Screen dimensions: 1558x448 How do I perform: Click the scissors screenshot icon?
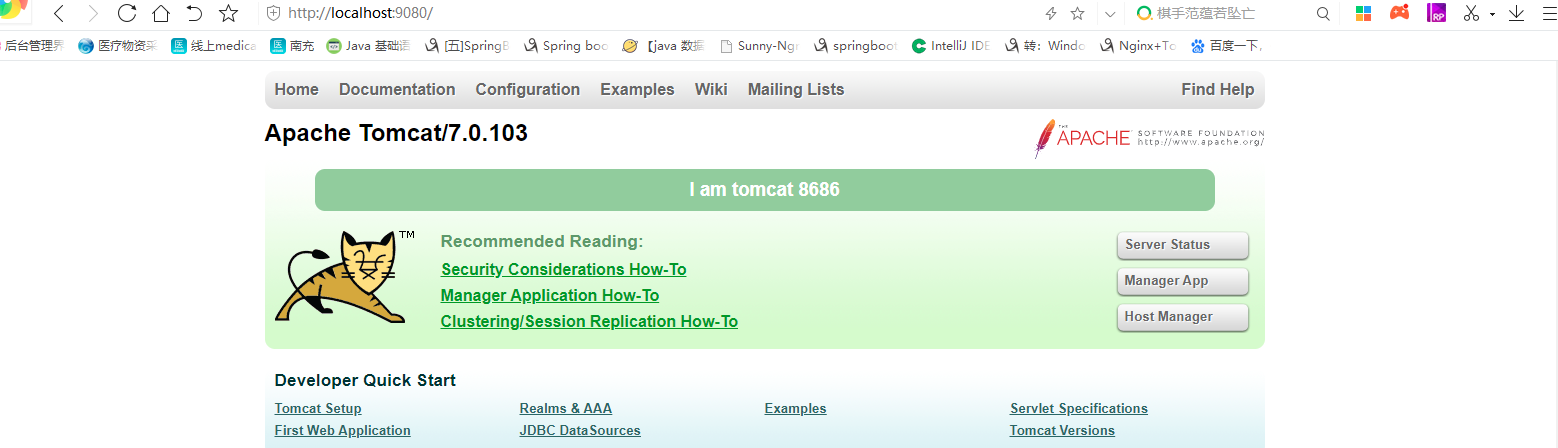tap(1471, 14)
